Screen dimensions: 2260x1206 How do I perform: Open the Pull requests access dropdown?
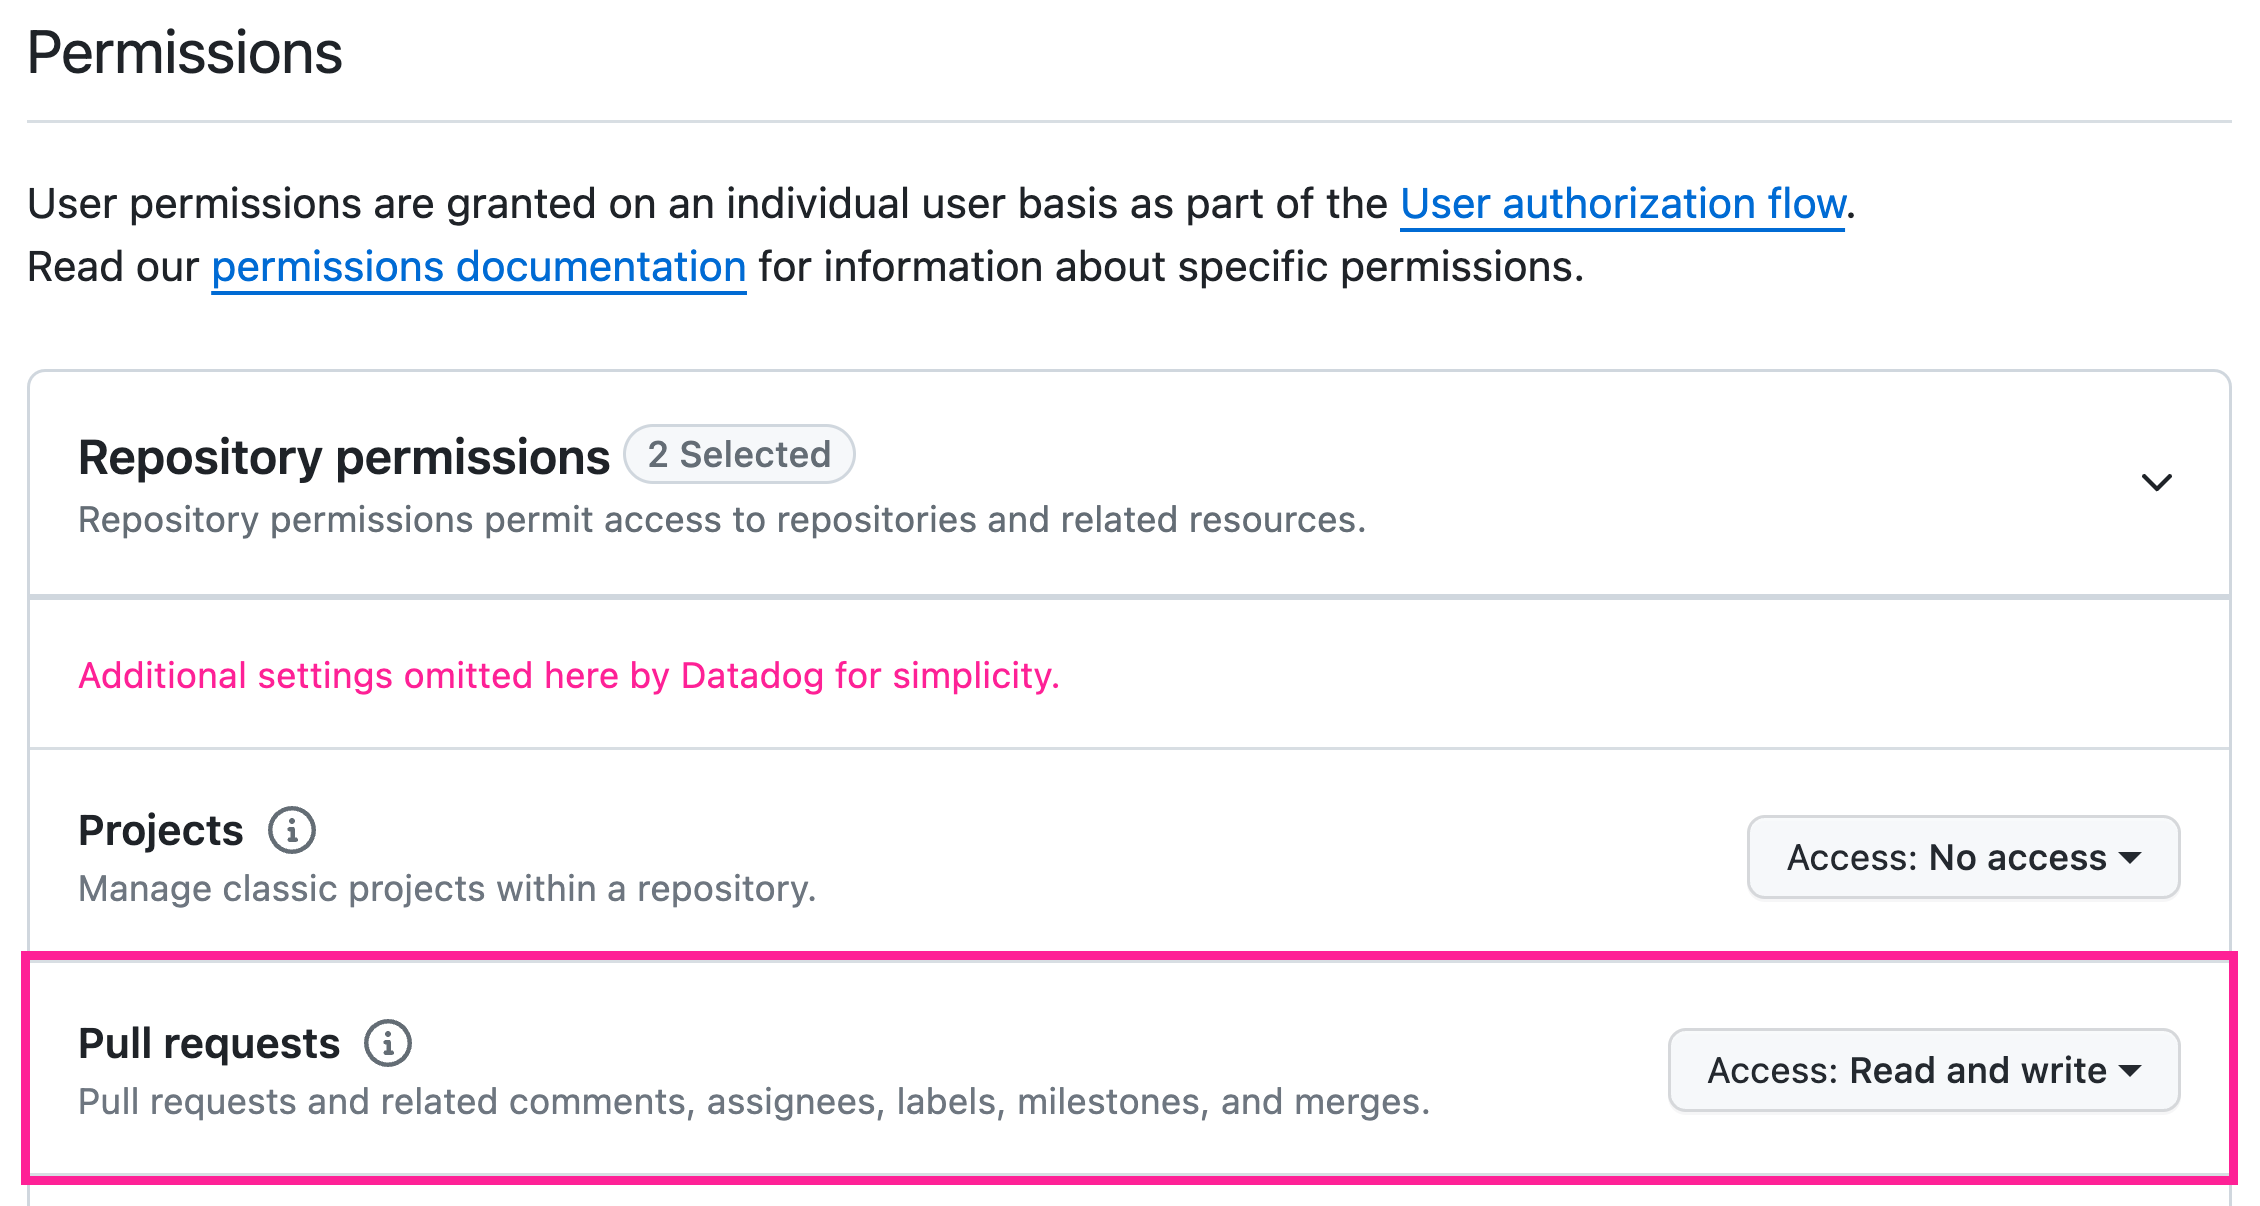1924,1070
